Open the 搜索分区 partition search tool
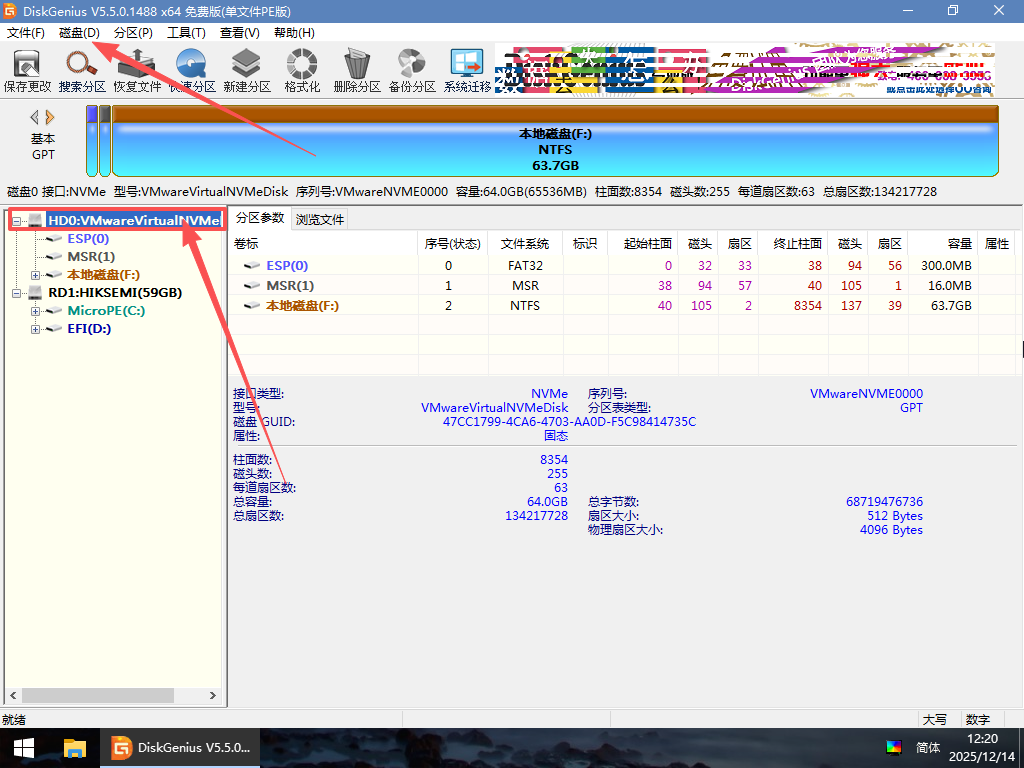 (x=82, y=70)
